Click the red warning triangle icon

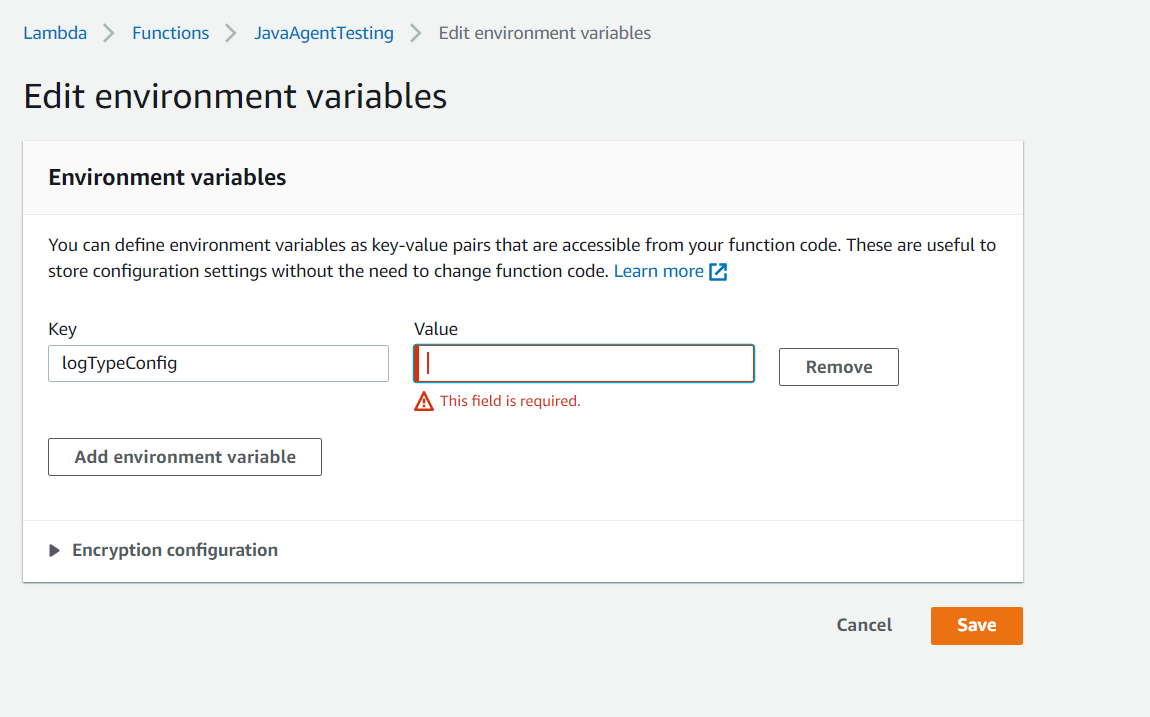pyautogui.click(x=424, y=401)
